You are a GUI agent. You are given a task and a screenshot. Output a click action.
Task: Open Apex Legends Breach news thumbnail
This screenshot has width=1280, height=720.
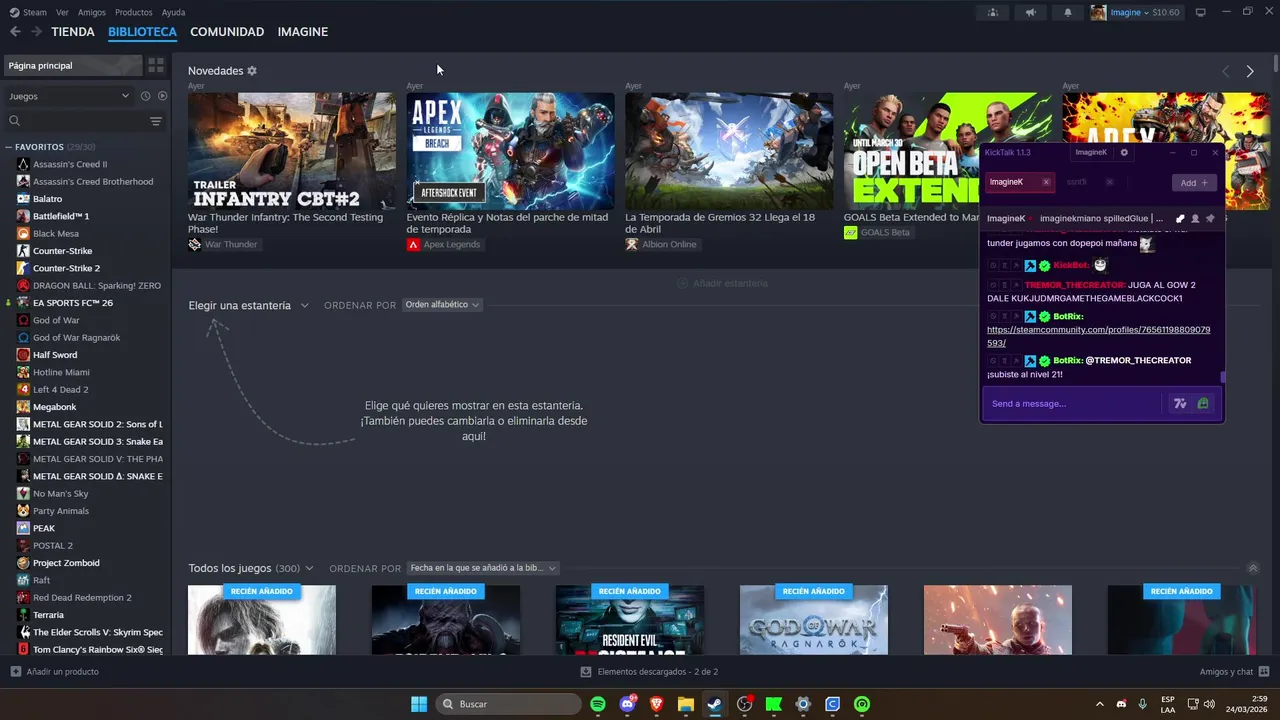(x=511, y=151)
